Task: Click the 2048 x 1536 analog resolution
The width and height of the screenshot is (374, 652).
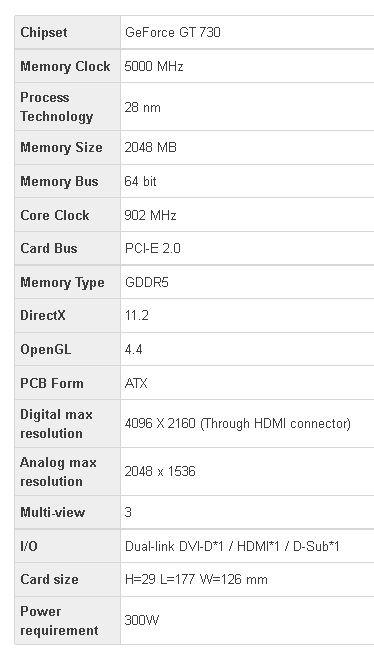Action: pos(160,471)
